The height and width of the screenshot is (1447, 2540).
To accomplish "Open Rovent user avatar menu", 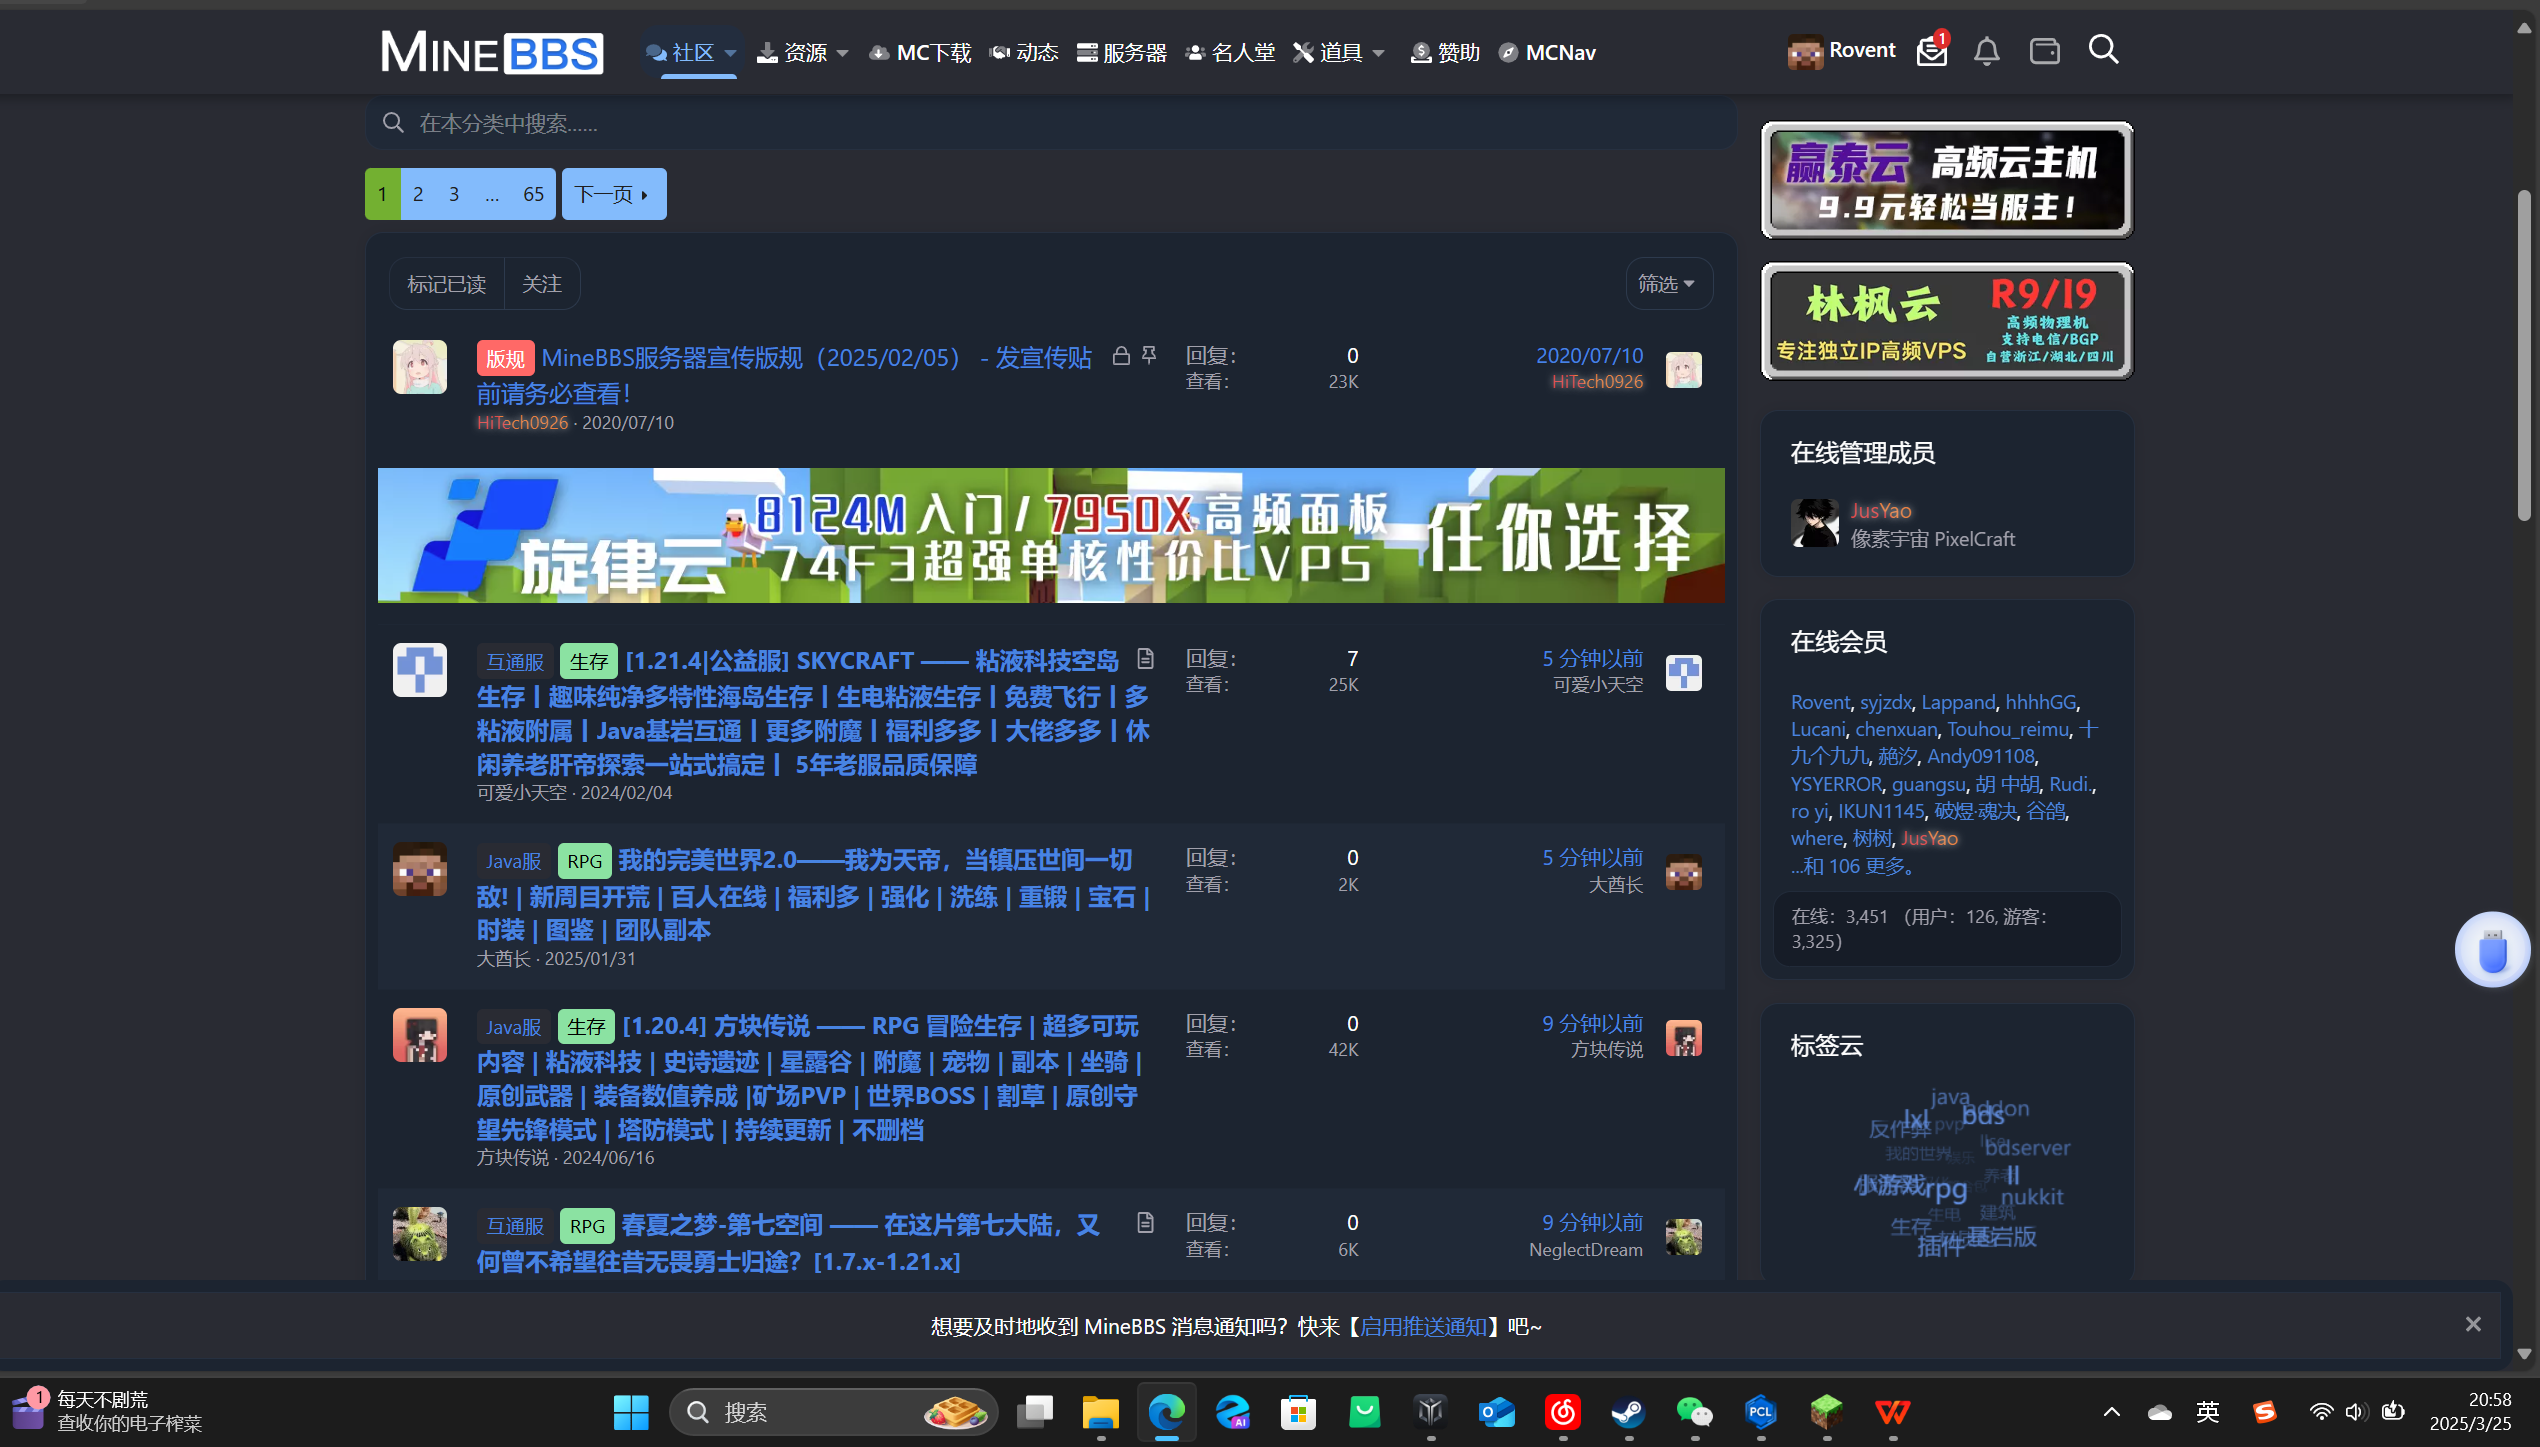I will tap(1842, 51).
